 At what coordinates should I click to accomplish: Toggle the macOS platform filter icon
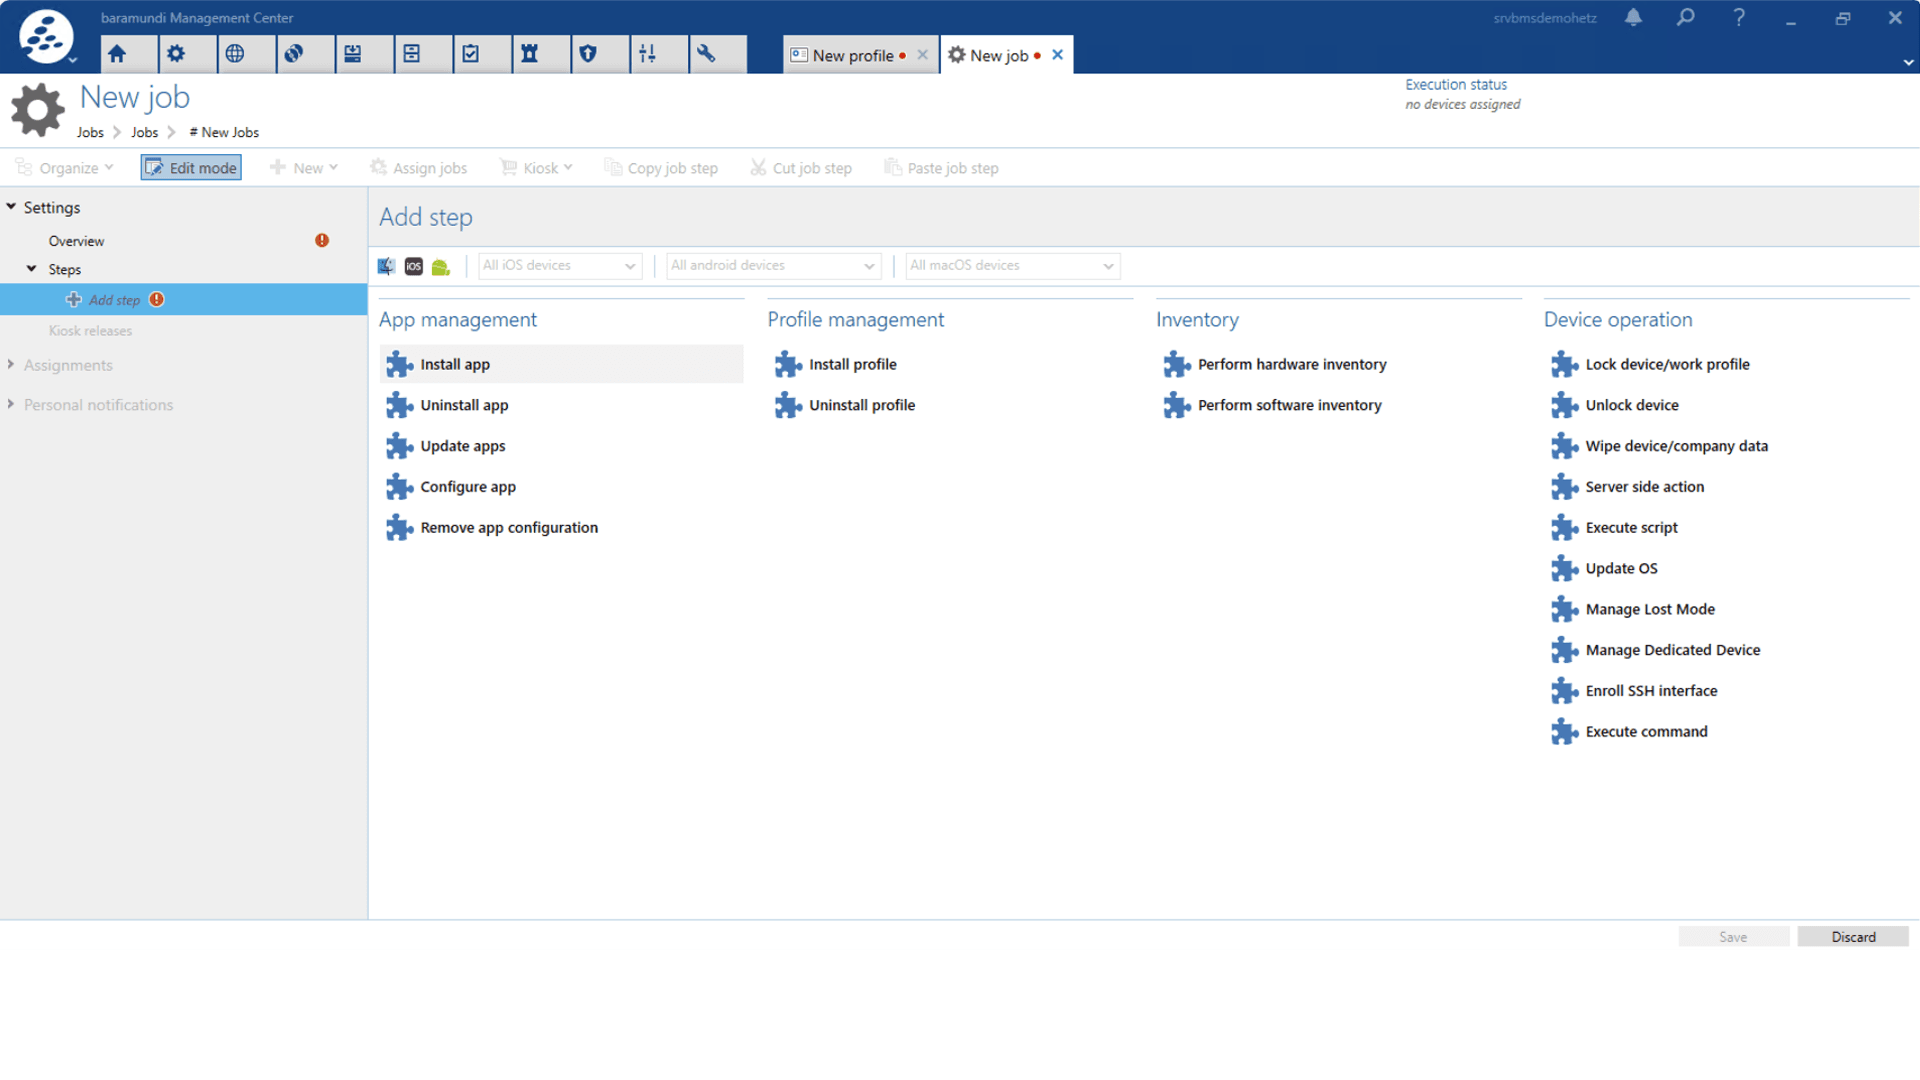click(386, 266)
